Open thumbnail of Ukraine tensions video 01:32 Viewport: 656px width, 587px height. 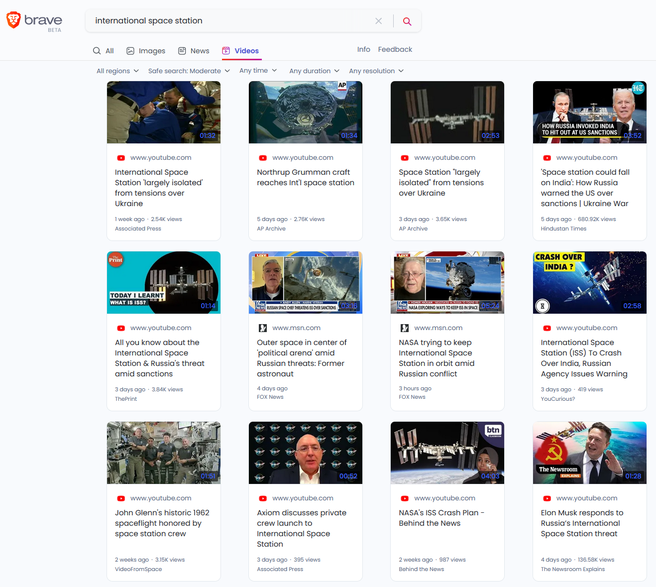pyautogui.click(x=164, y=112)
